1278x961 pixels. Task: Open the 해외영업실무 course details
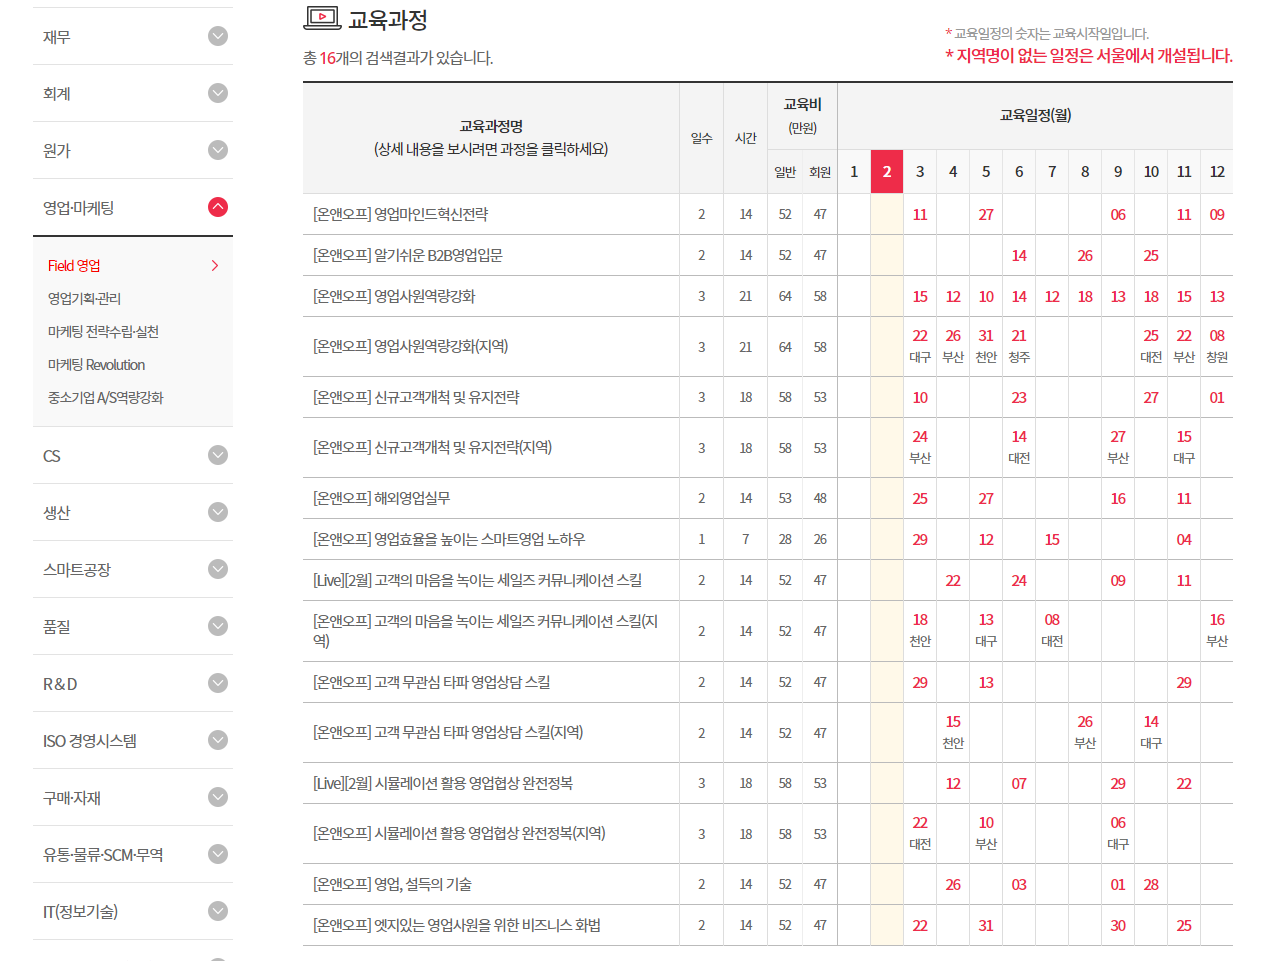coord(381,498)
